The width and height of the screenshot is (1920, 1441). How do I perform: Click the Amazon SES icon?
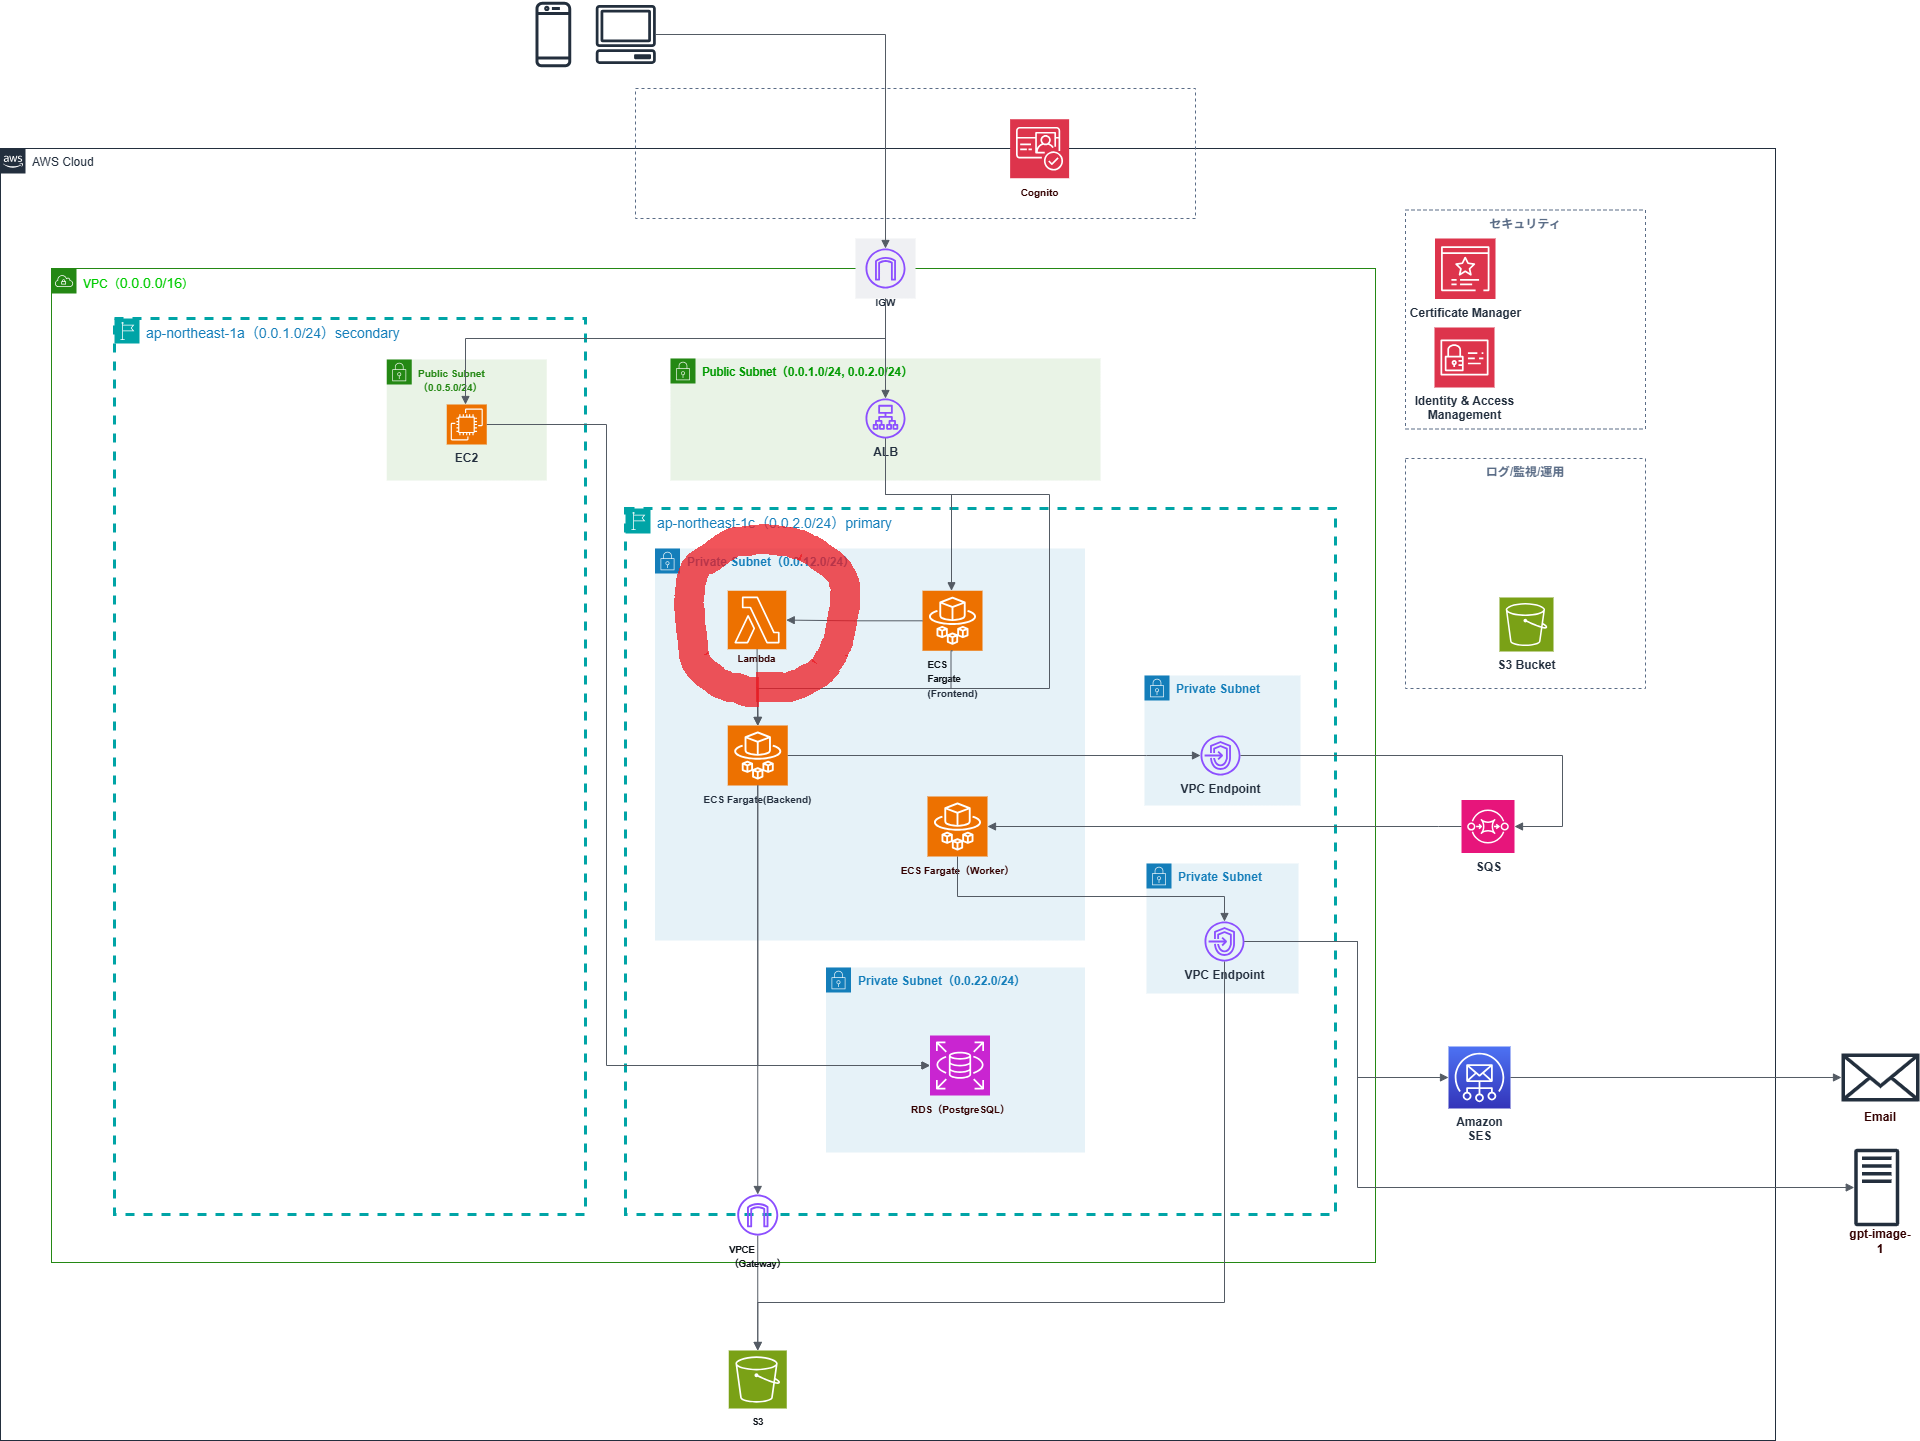pyautogui.click(x=1479, y=1078)
